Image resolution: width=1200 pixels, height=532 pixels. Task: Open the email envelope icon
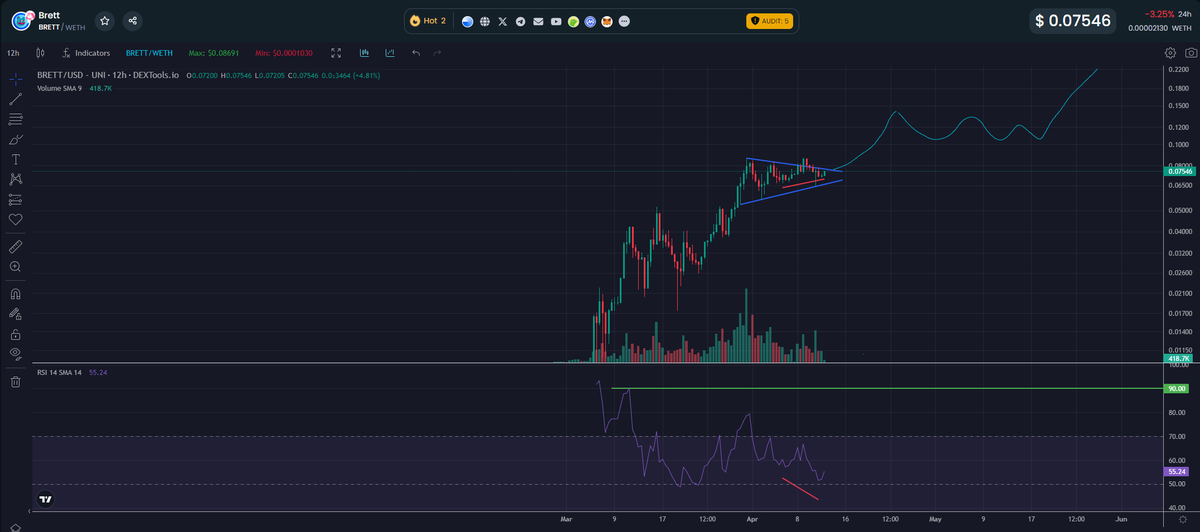538,21
